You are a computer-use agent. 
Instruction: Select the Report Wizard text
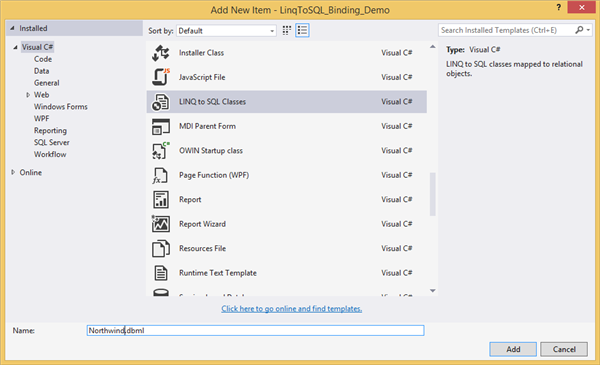(x=202, y=224)
